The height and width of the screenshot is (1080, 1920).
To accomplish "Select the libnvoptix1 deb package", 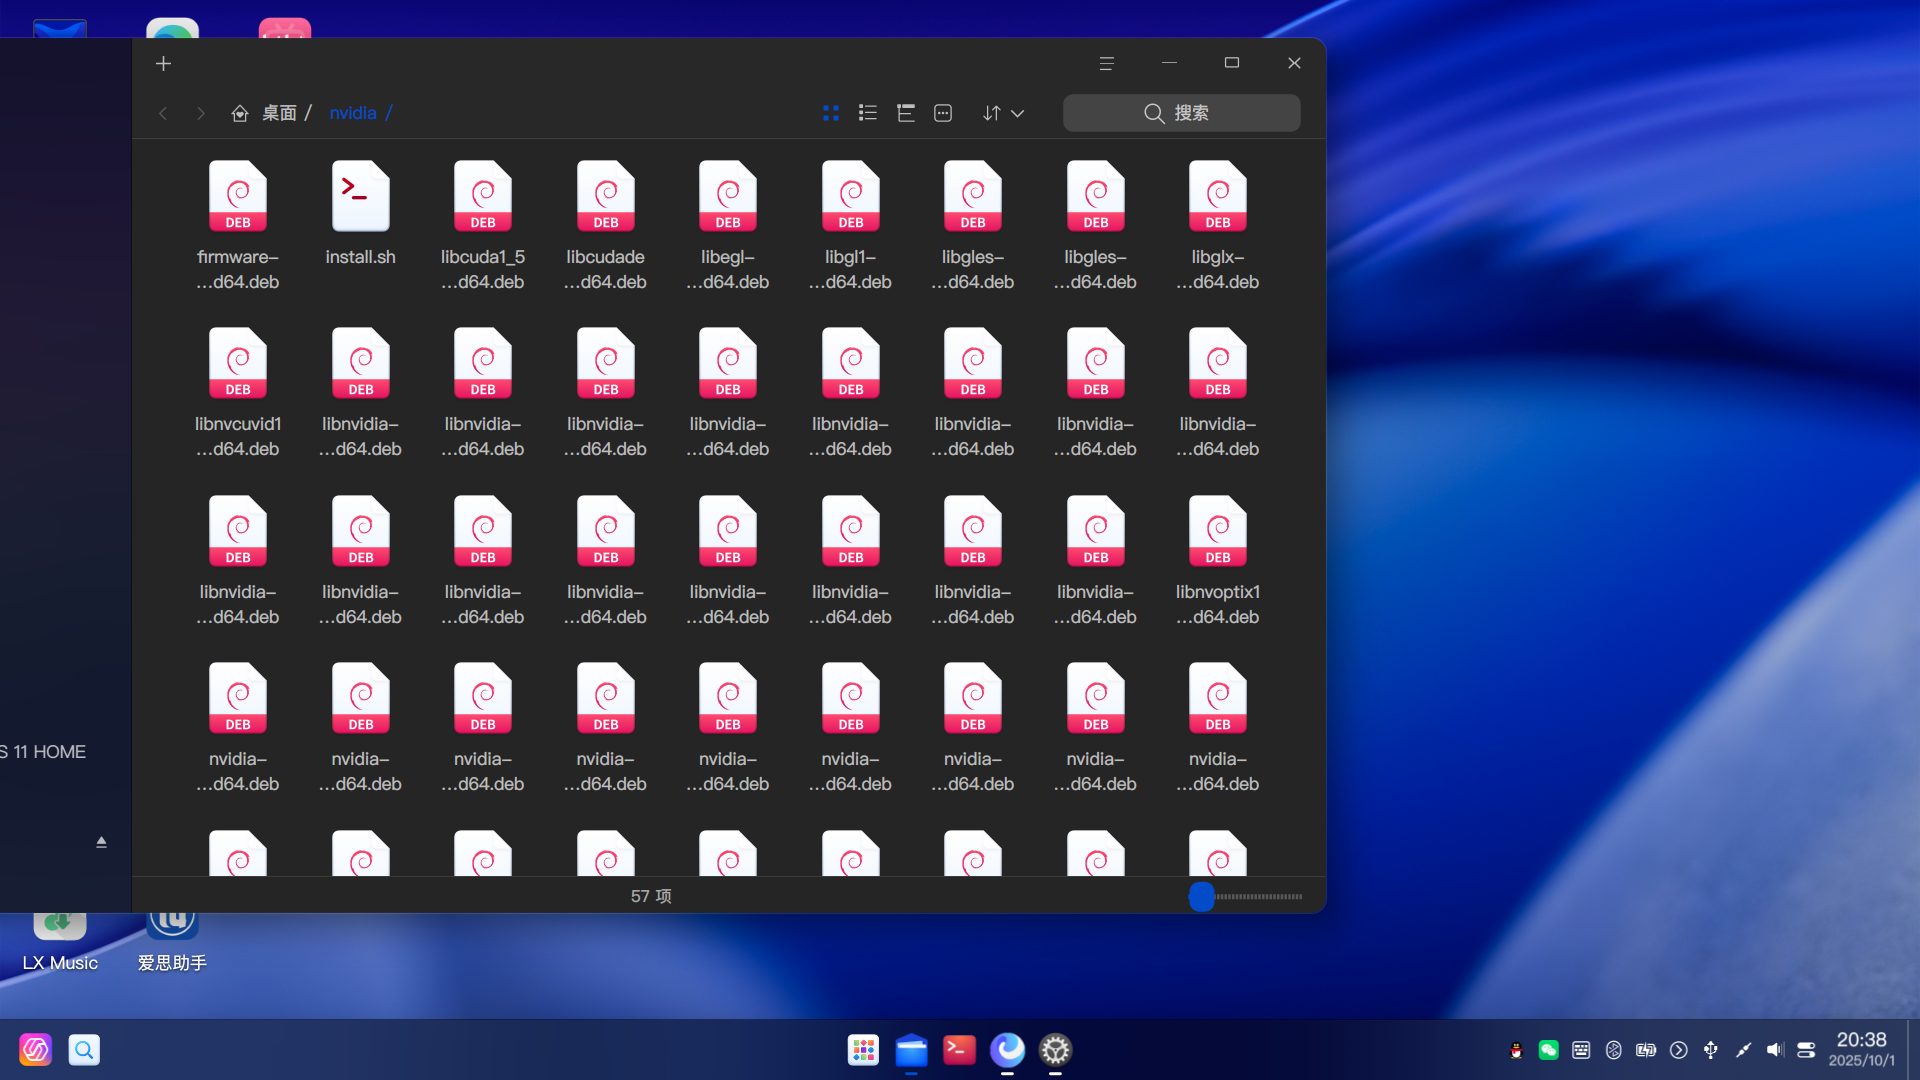I will (x=1217, y=561).
